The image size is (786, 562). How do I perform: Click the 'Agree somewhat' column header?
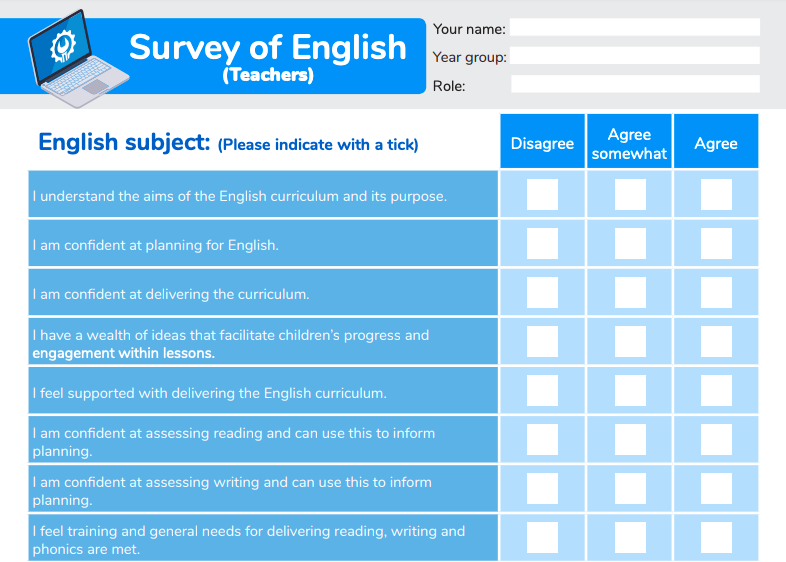(629, 143)
